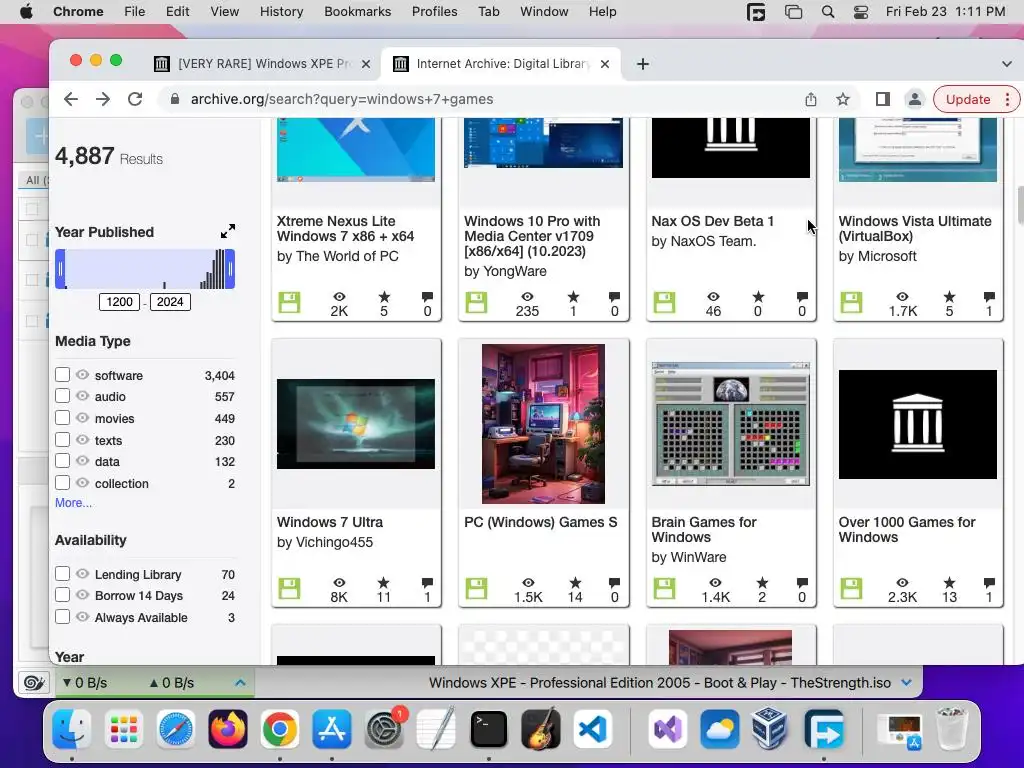The height and width of the screenshot is (768, 1024).
Task: Click views eye icon on Xtreme Nexus Lite card
Action: pos(340,296)
